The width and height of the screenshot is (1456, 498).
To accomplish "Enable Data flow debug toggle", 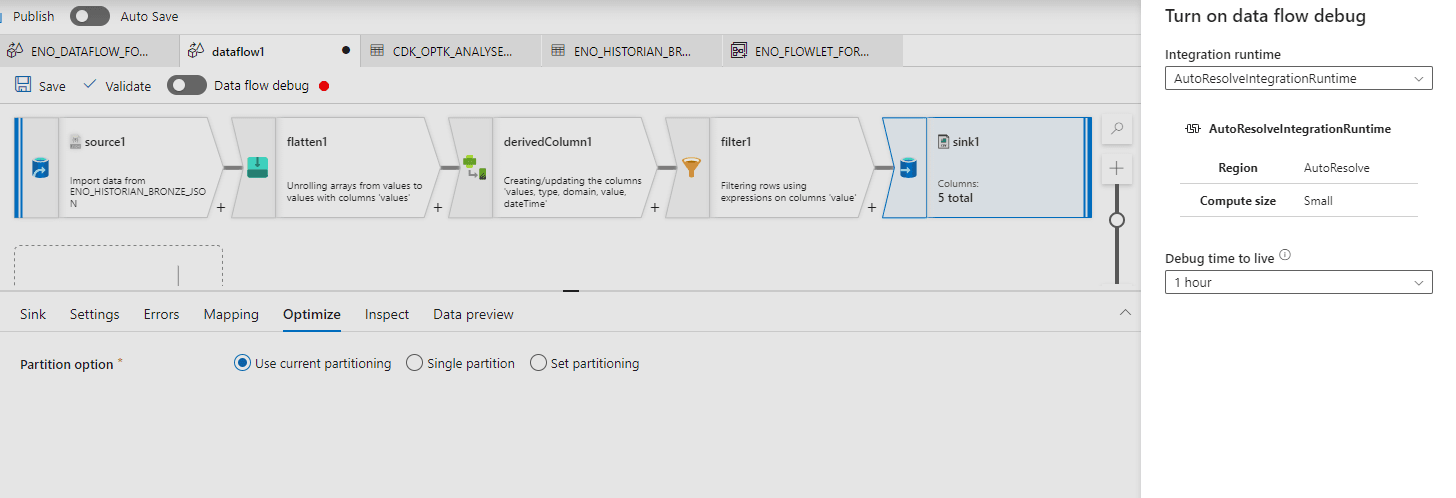I will pos(187,86).
